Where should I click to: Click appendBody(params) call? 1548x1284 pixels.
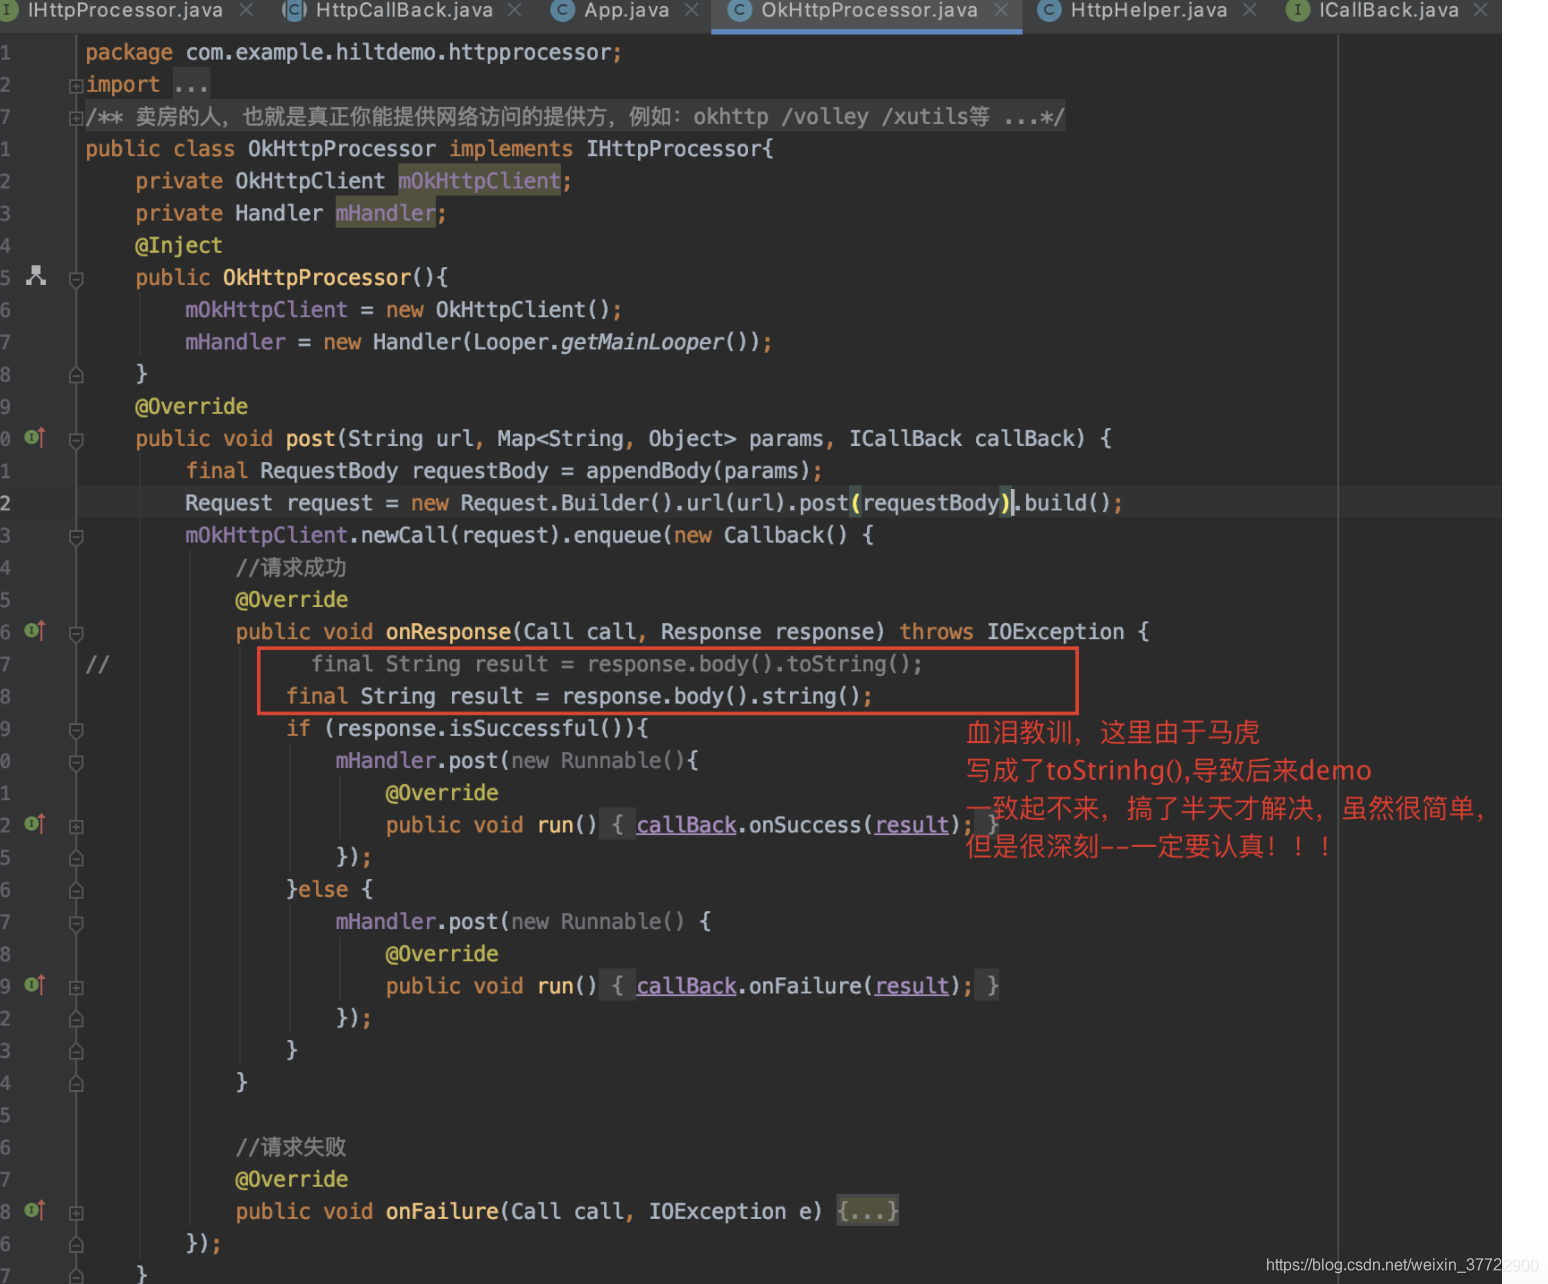pyautogui.click(x=697, y=470)
